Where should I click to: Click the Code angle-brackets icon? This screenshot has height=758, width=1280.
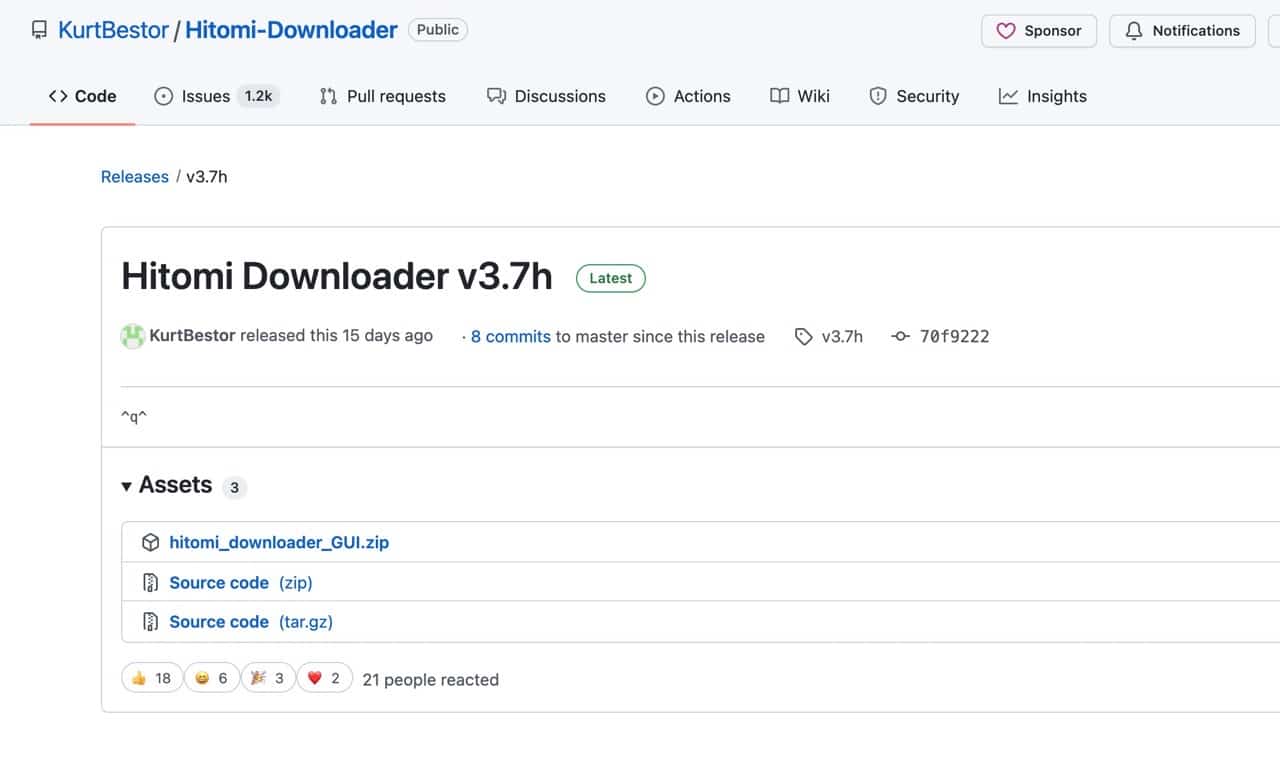point(58,96)
